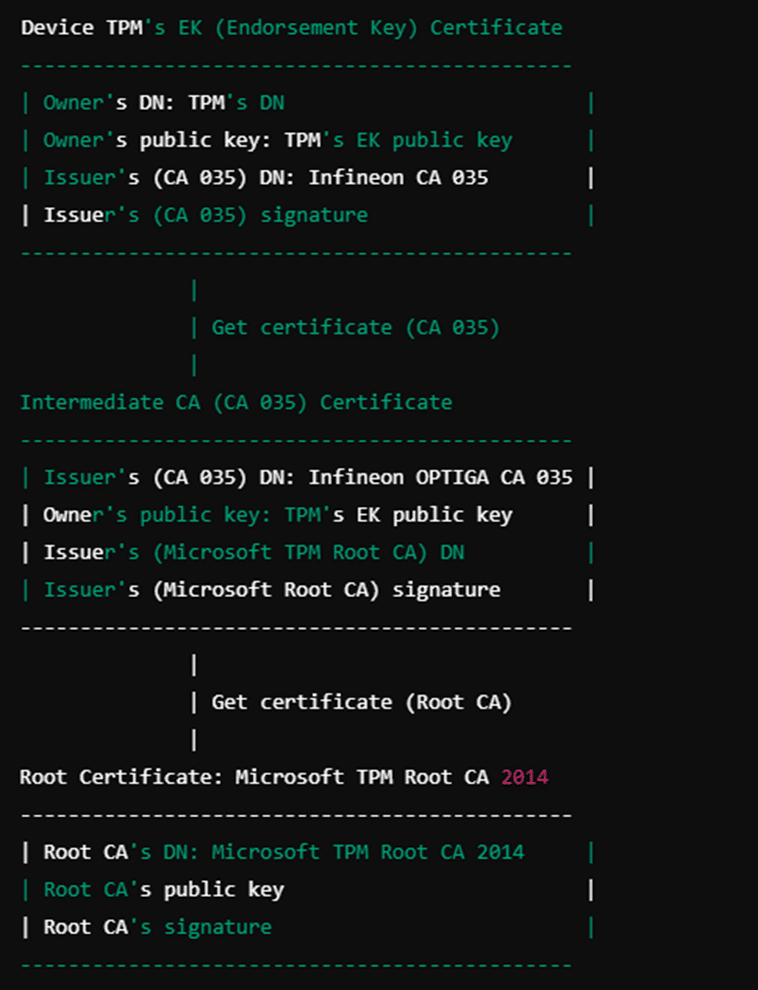
Task: Select line "Root CA's DN: Microsoft TPM Root CA 2014"
Action: [x=284, y=852]
